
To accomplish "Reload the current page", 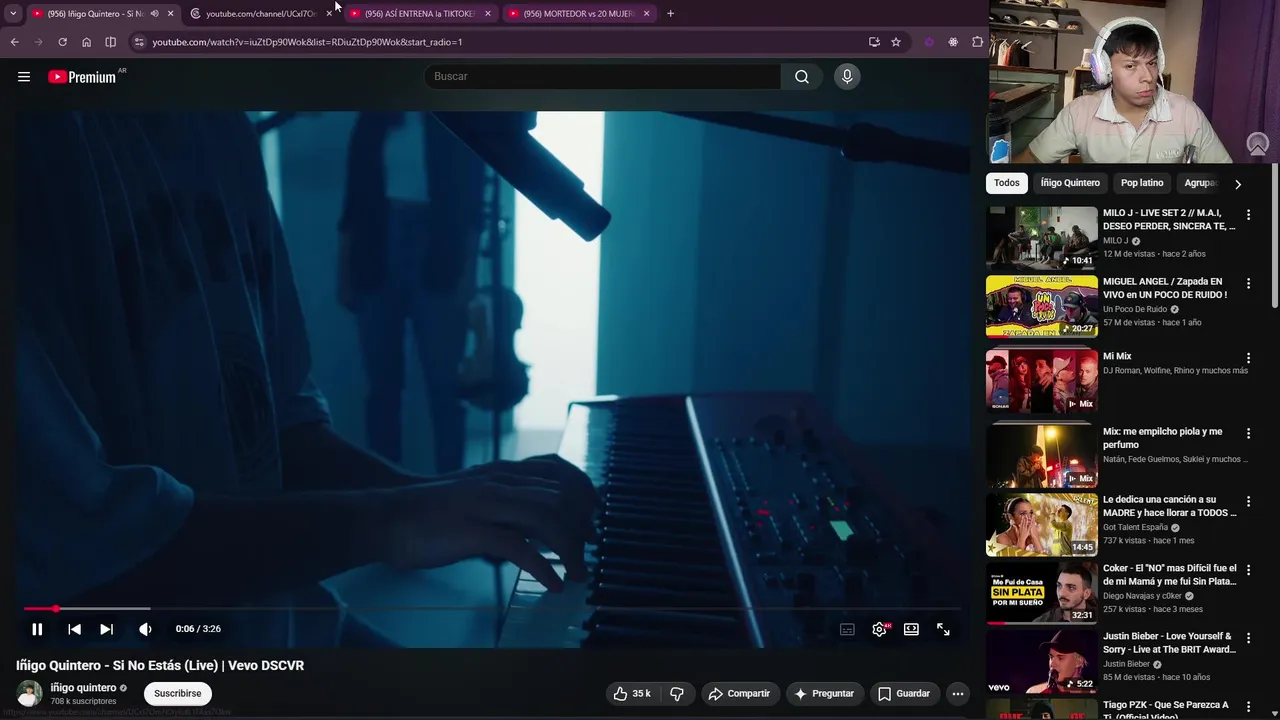I will [62, 42].
